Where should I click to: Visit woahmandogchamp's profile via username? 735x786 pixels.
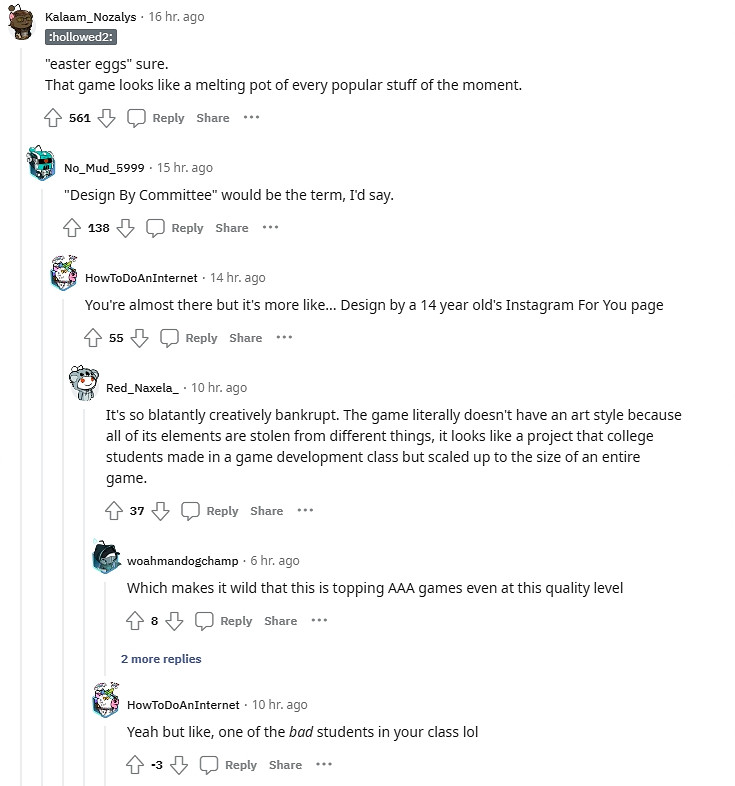(183, 561)
